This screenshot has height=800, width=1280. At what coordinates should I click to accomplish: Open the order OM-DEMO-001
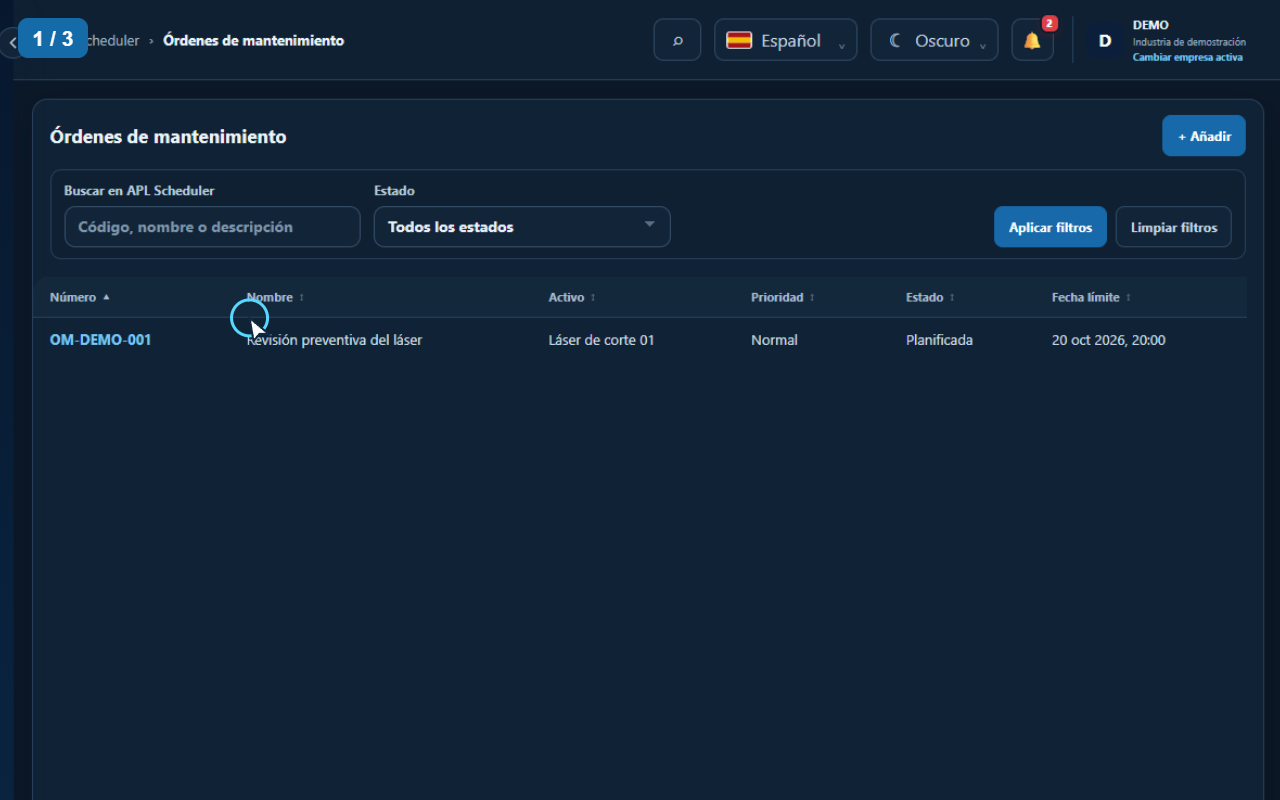click(x=101, y=340)
